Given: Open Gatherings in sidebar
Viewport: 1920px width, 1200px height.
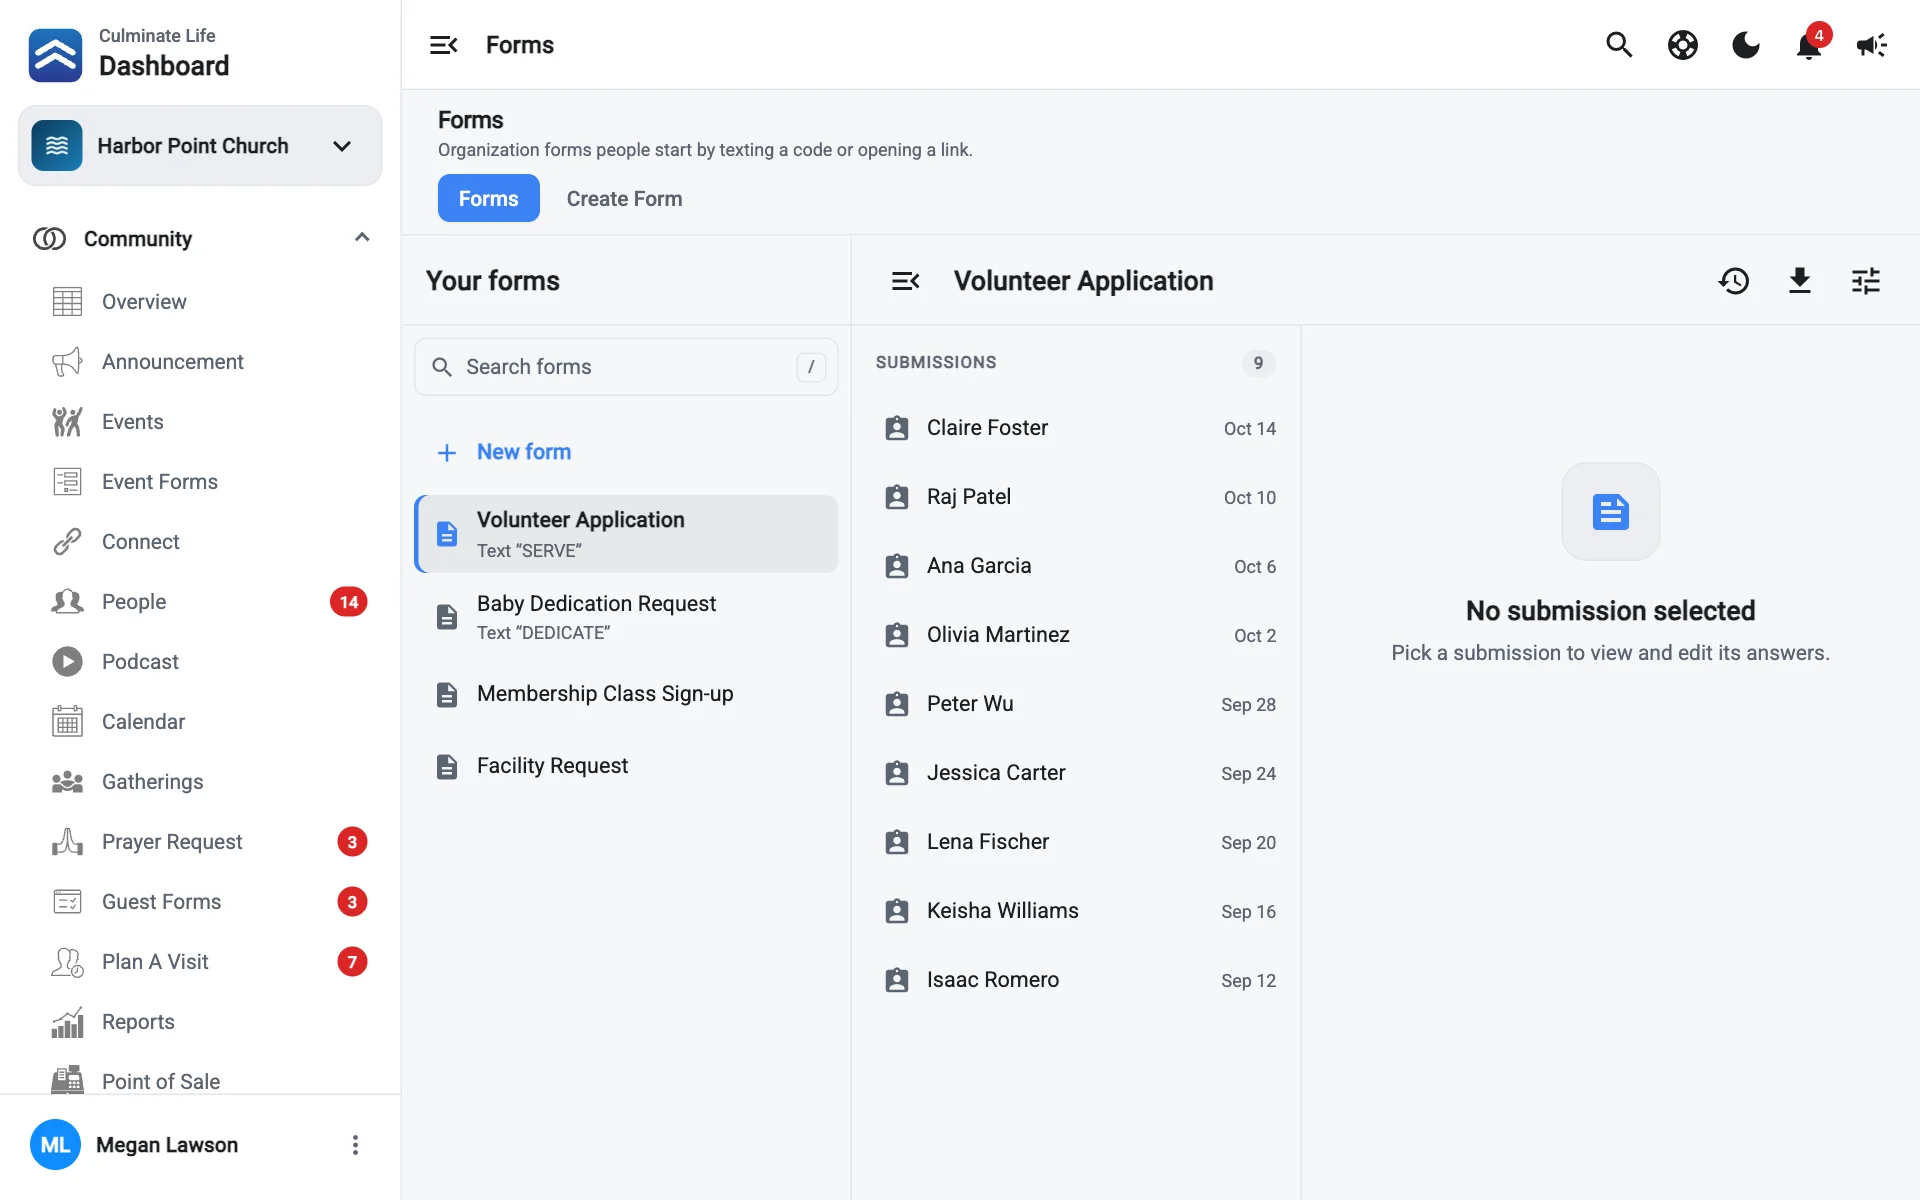Looking at the screenshot, I should tap(200, 782).
